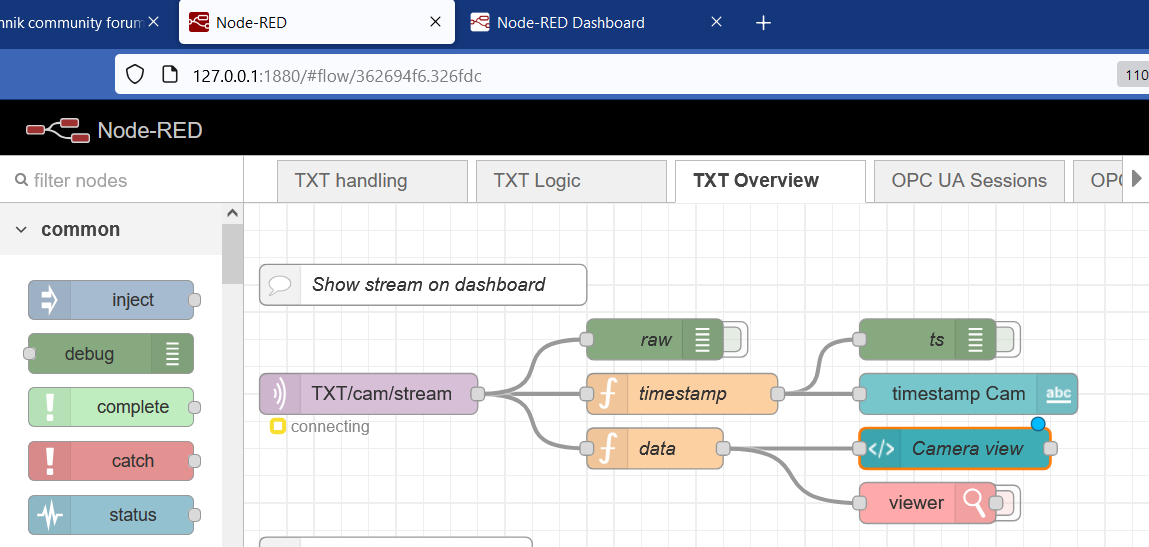Open a new browser tab
Image resolution: width=1149 pixels, height=547 pixels.
pyautogui.click(x=764, y=23)
